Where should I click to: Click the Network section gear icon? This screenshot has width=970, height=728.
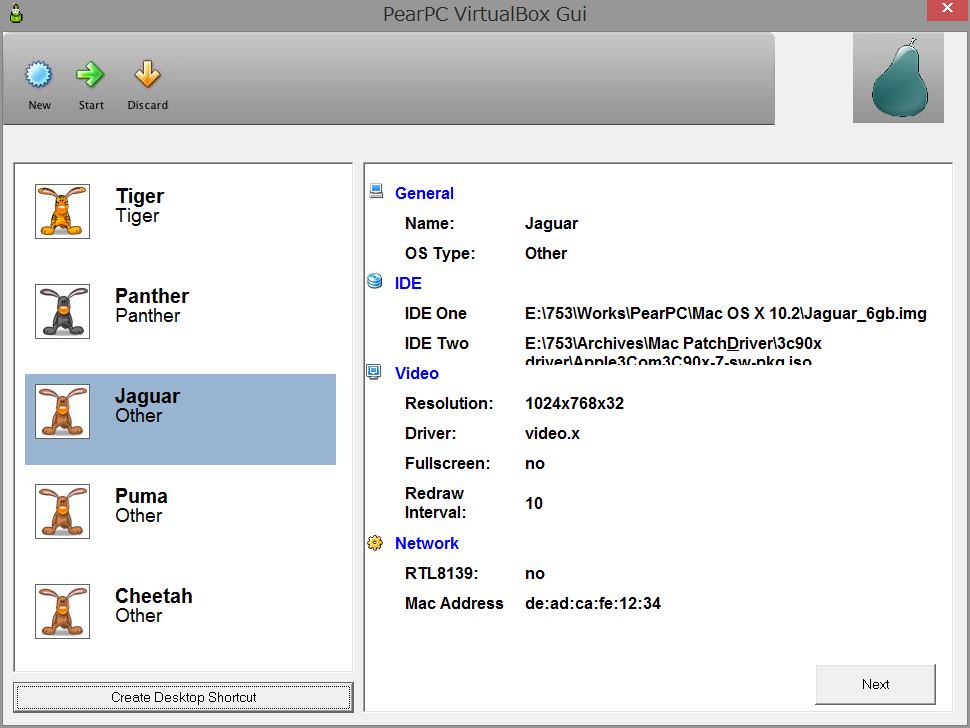375,542
